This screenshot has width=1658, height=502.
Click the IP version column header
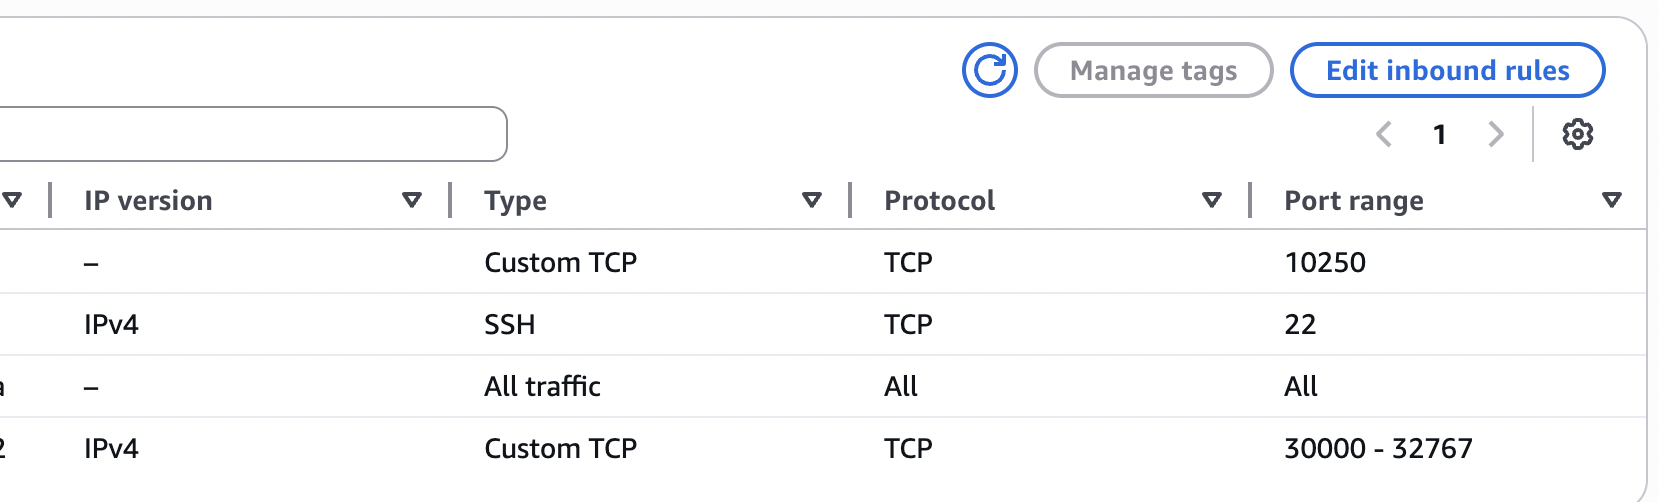148,200
